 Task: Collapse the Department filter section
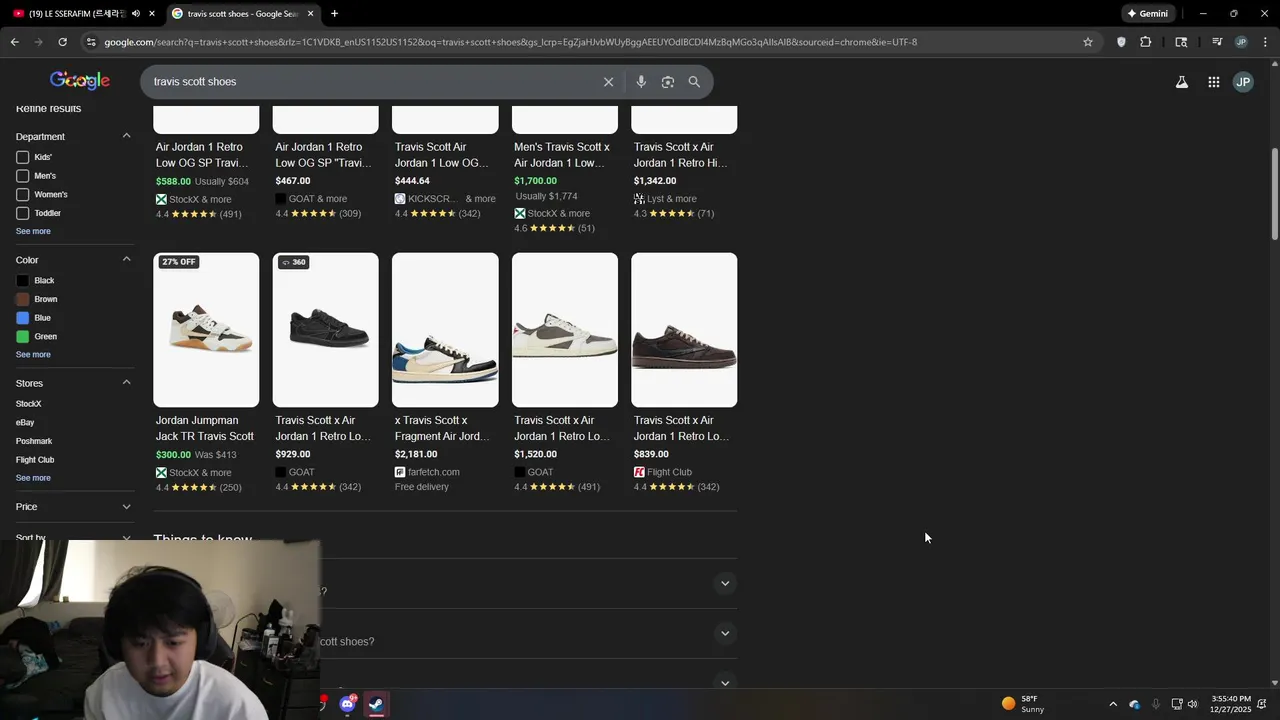[126, 136]
